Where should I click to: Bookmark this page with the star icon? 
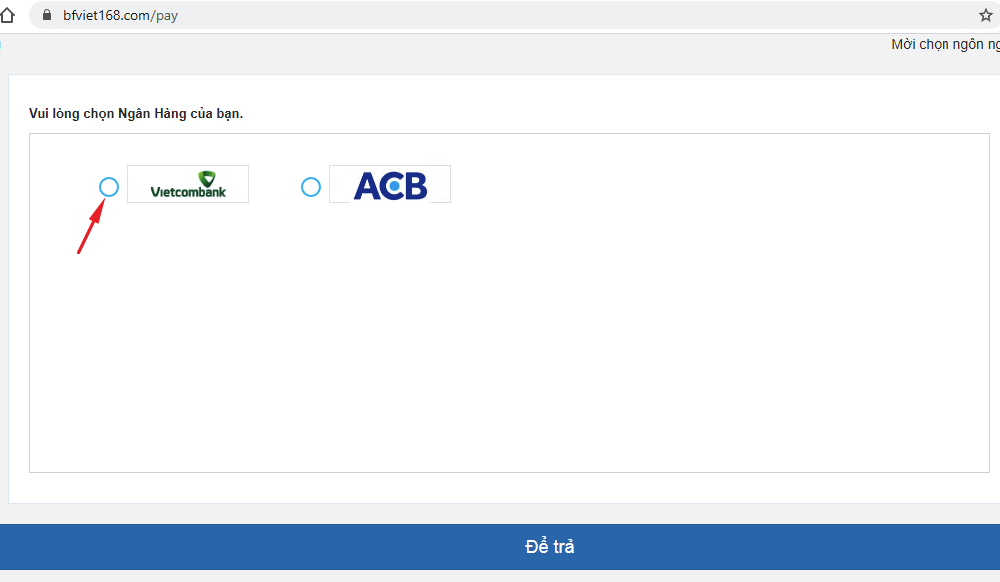985,15
